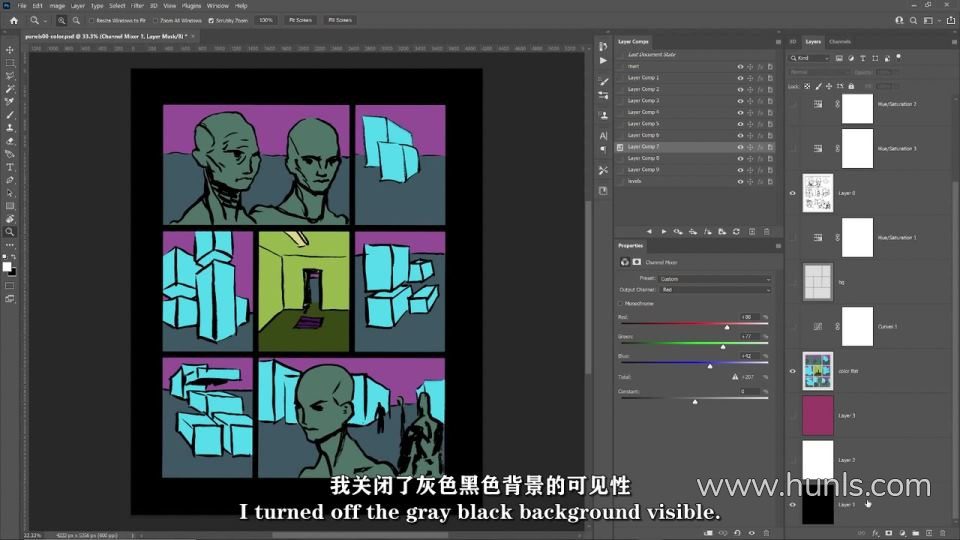Open the Window menu
This screenshot has height=540, width=960.
click(217, 6)
